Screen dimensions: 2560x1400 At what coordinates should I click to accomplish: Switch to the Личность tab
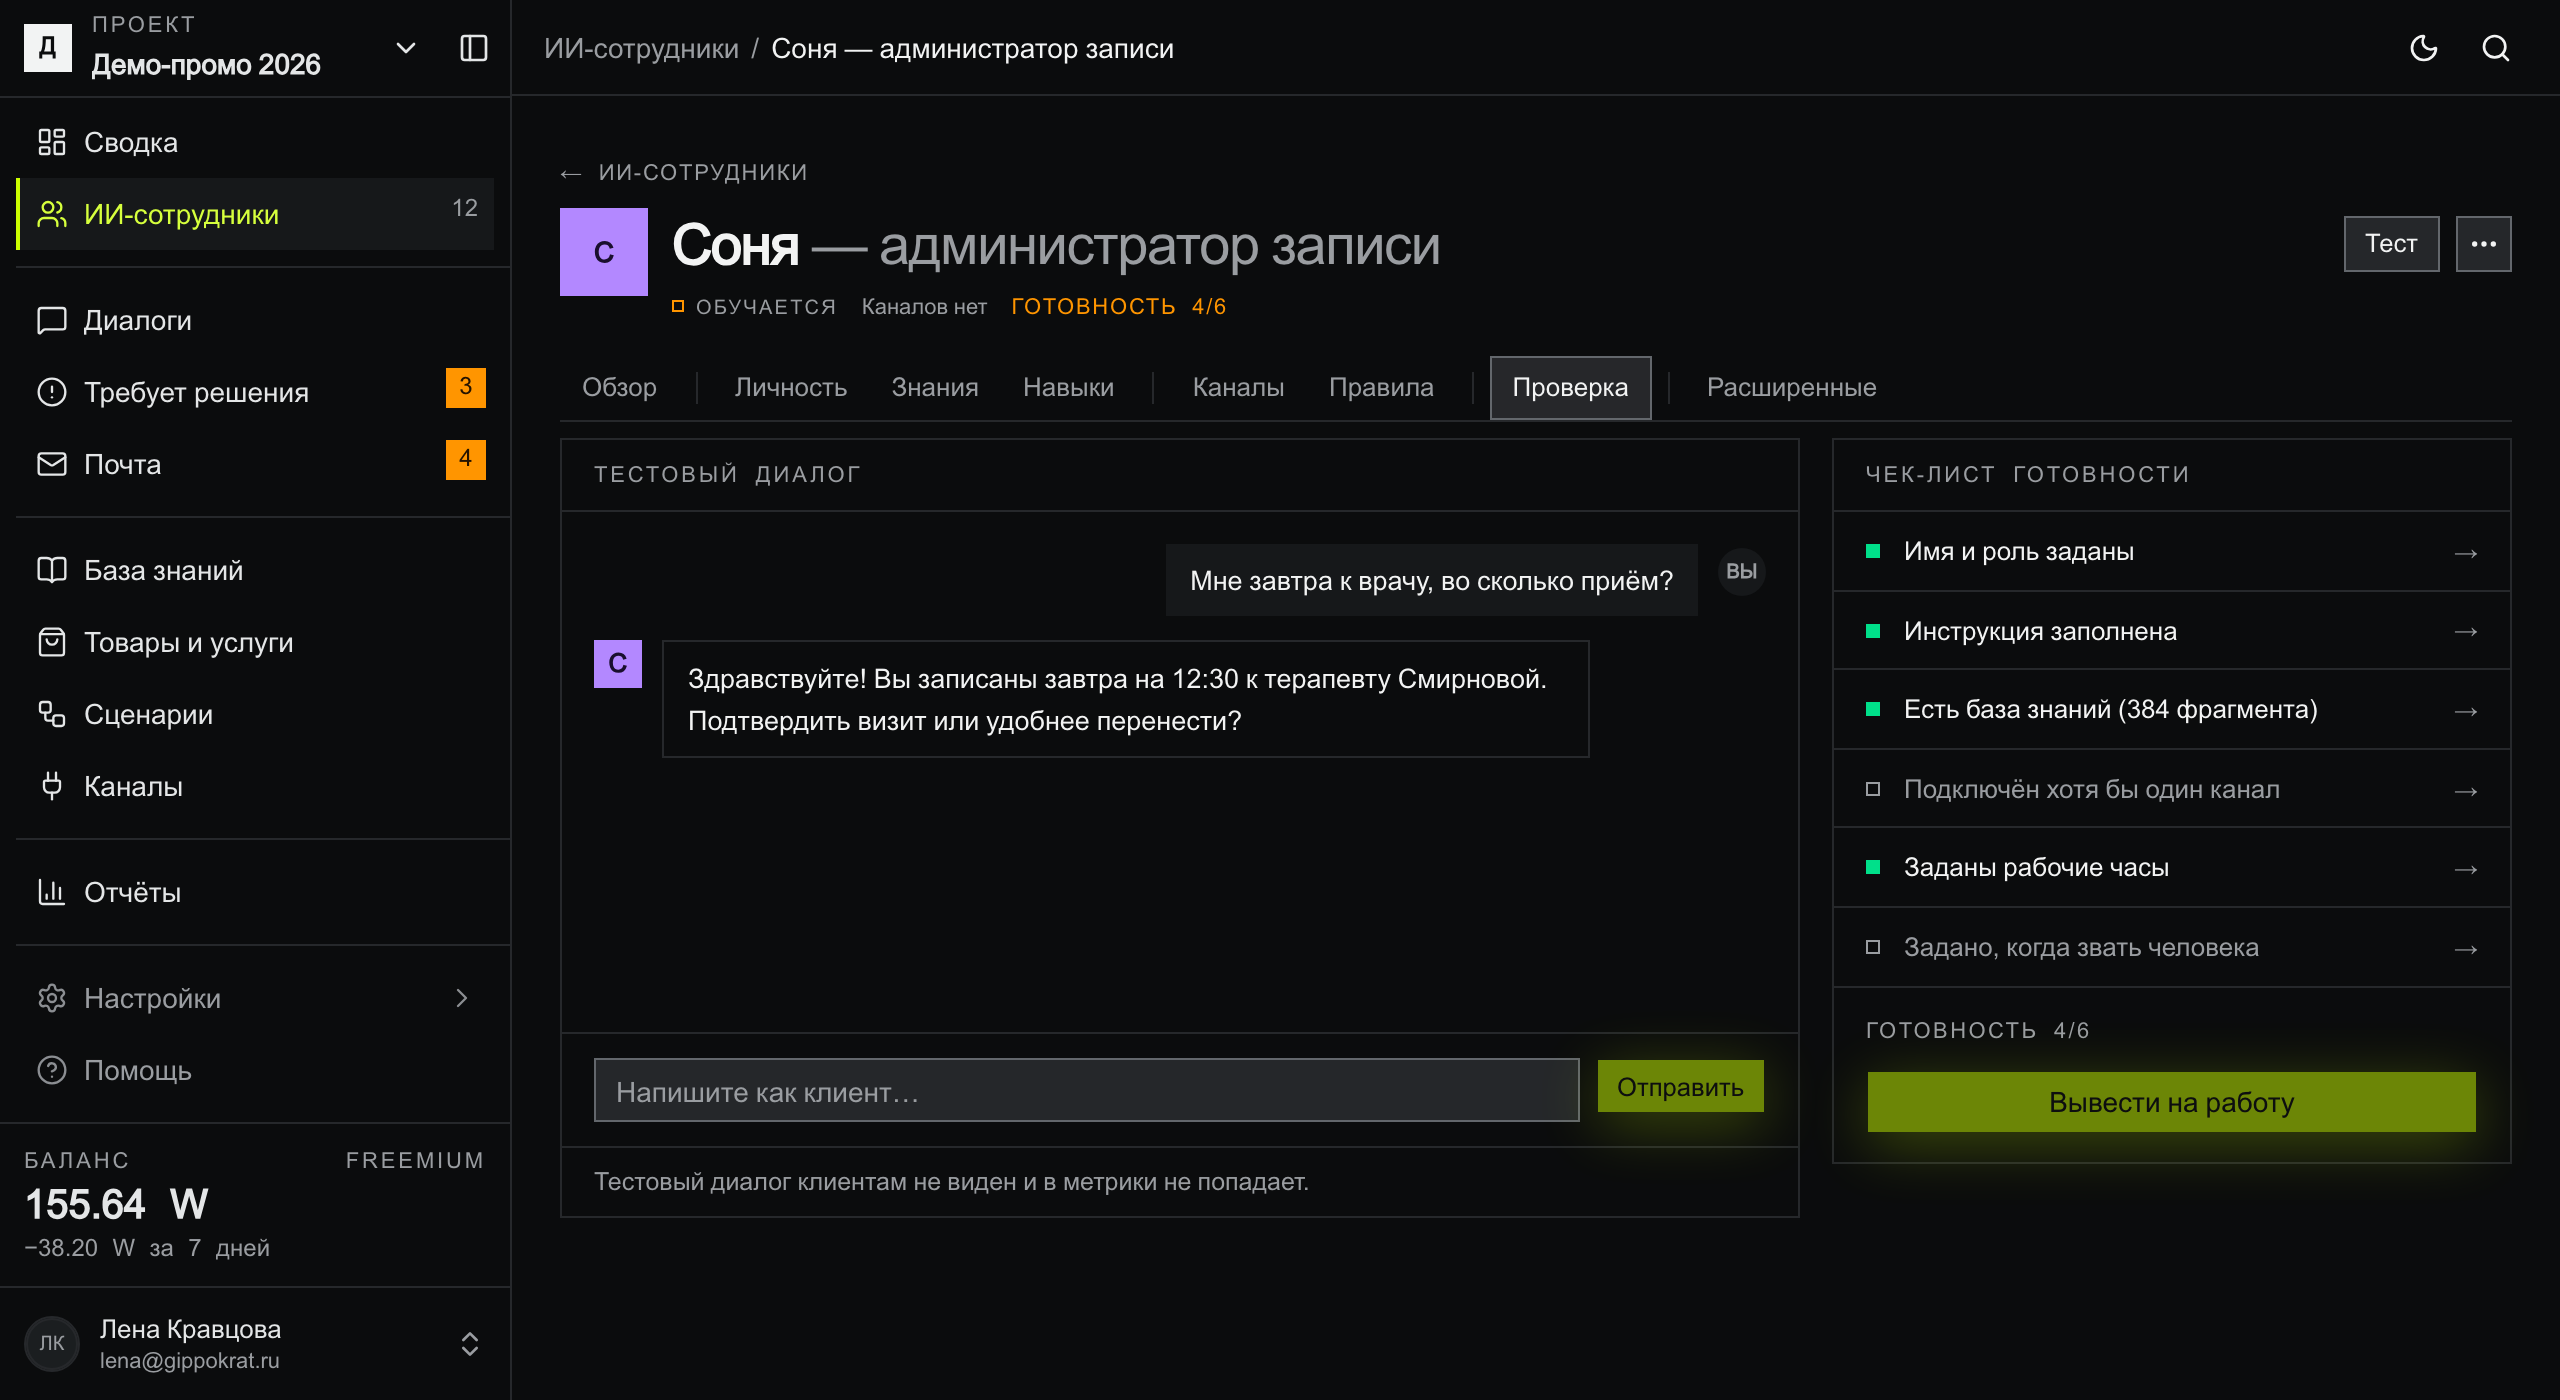click(790, 388)
